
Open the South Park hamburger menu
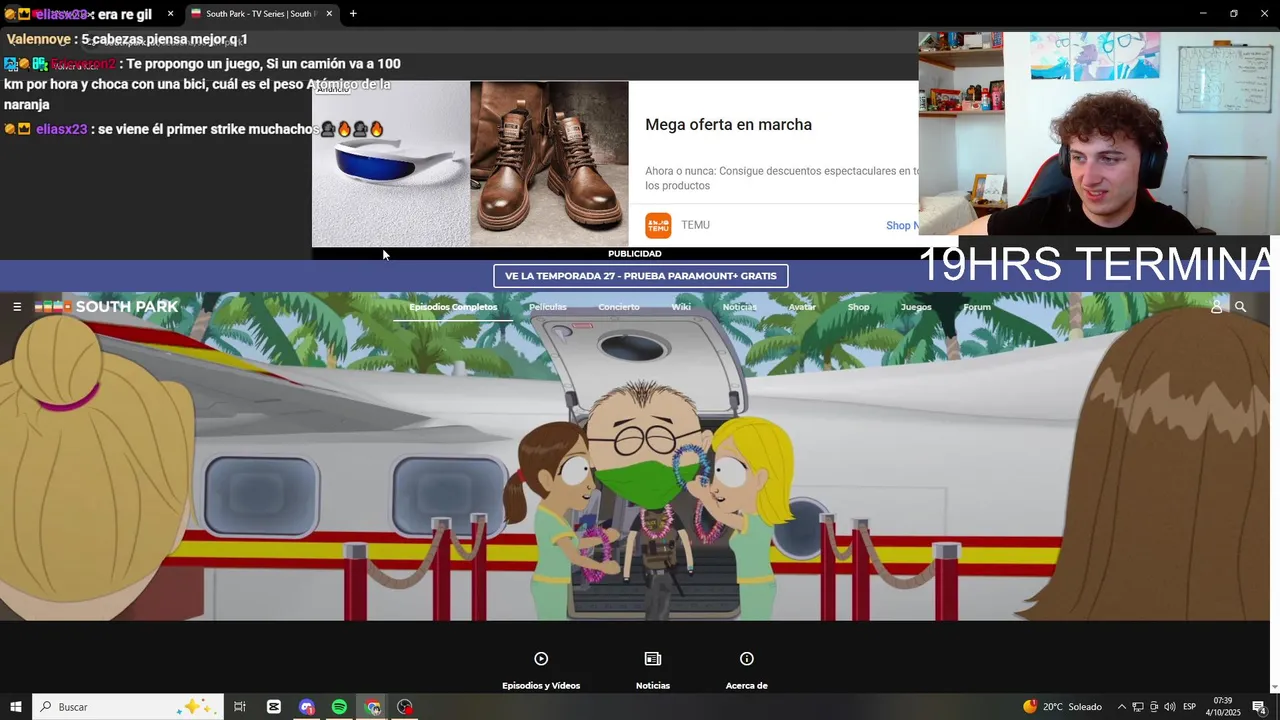17,307
